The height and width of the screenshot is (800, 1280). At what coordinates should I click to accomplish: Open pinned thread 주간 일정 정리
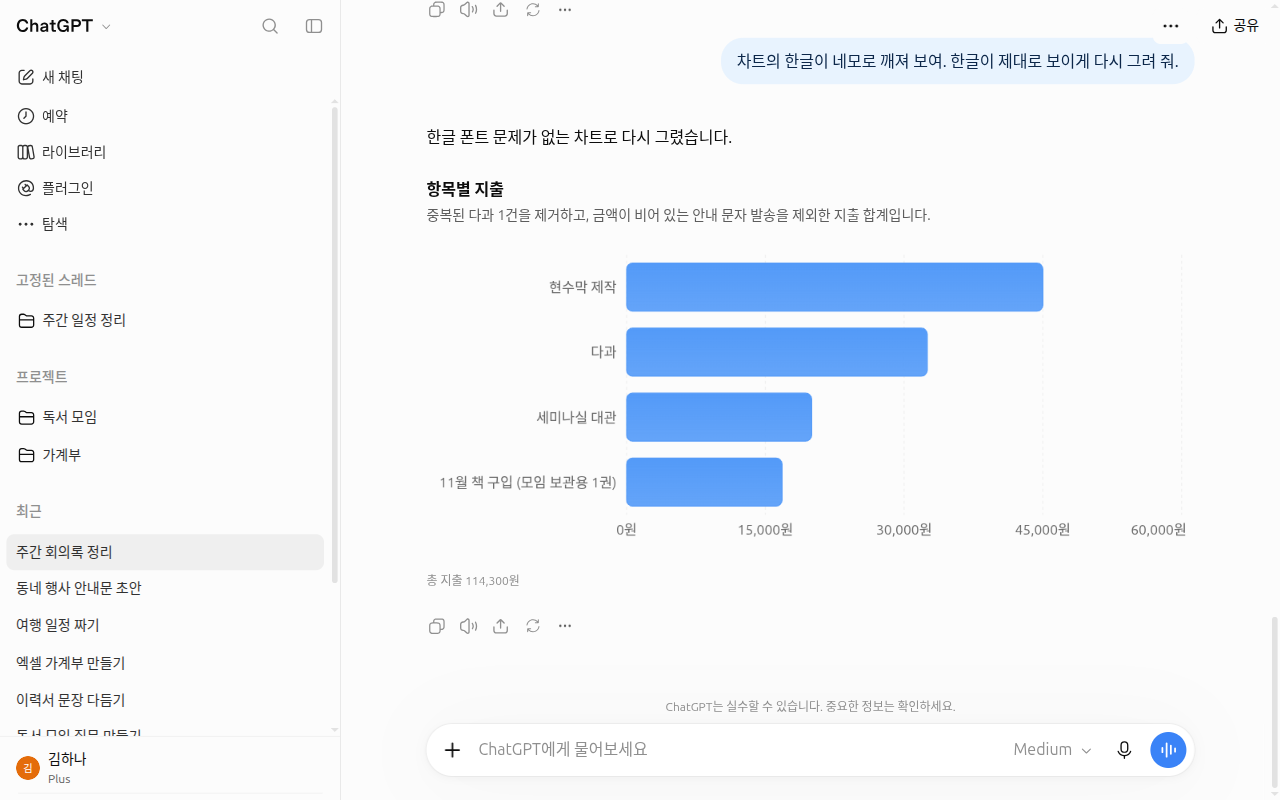pyautogui.click(x=165, y=320)
